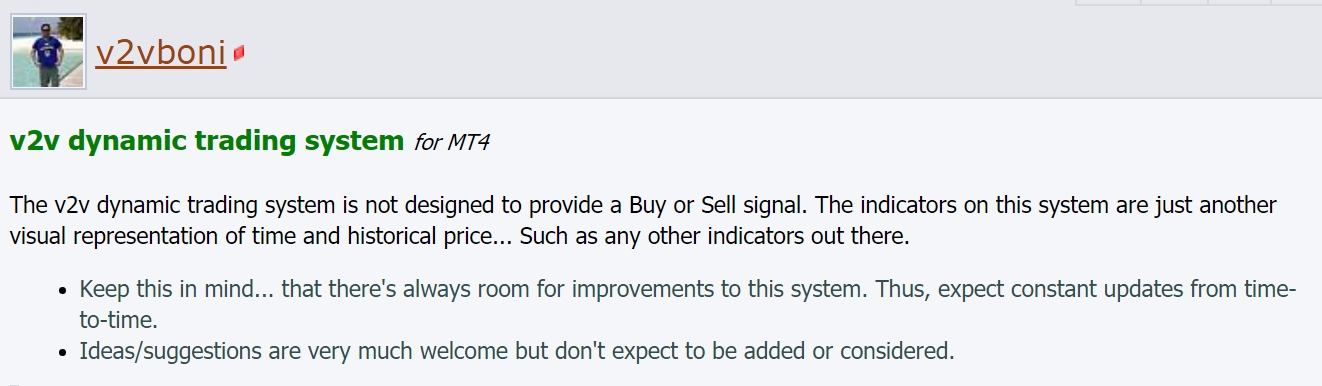Click the 'Ideas/suggestions are very much welcome' bullet
Image resolution: width=1322 pixels, height=386 pixels.
(517, 351)
